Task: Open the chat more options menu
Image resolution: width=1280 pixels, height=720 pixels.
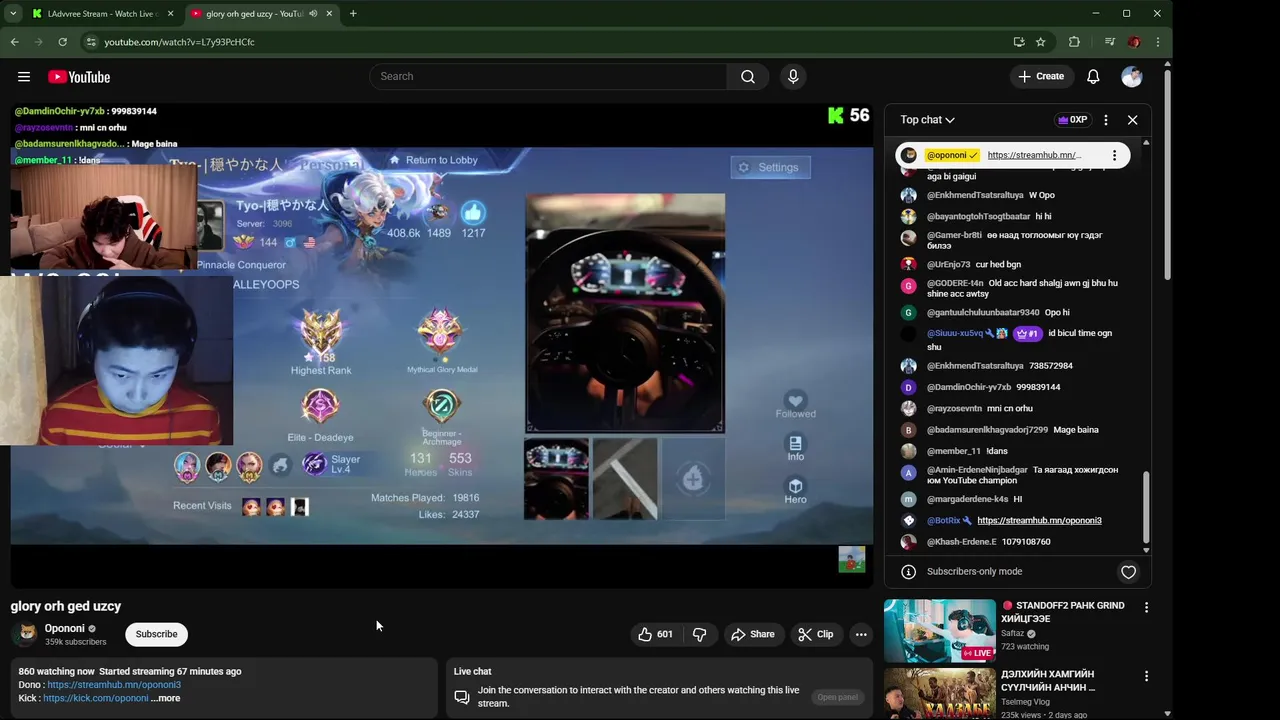Action: click(1105, 120)
